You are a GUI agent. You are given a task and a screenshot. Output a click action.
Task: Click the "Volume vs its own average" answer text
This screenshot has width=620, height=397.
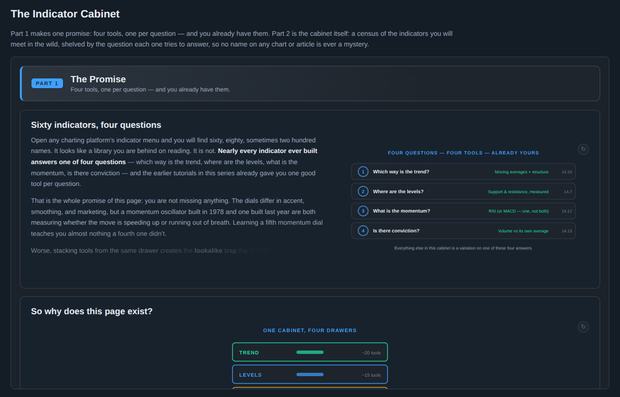pyautogui.click(x=523, y=231)
